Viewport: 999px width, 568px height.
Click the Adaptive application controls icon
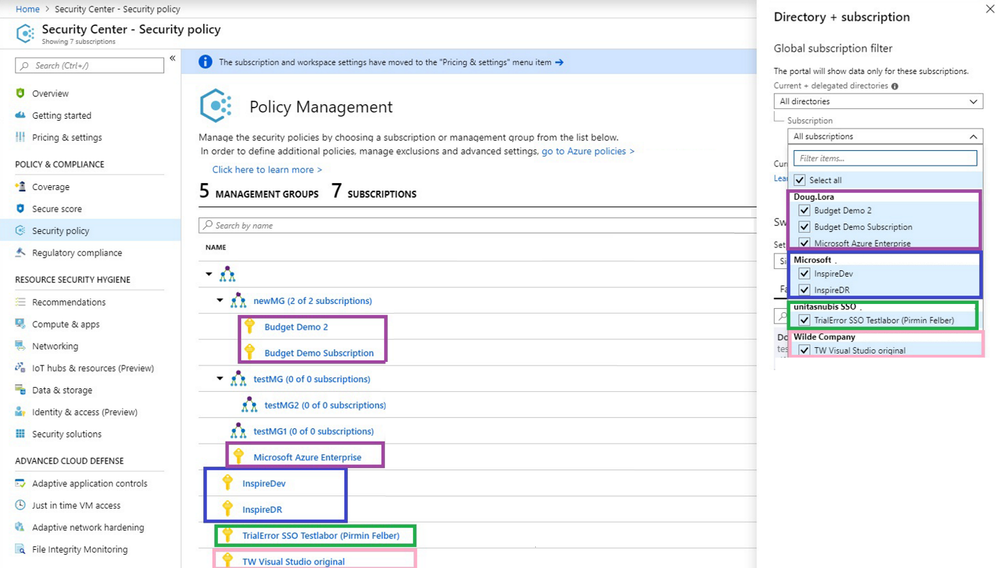(20, 483)
